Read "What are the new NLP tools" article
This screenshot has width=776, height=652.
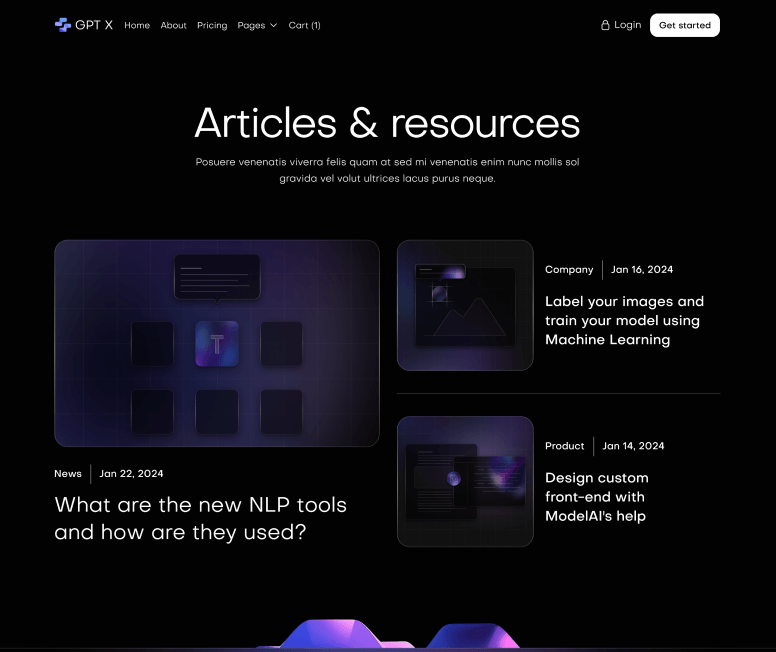point(200,518)
